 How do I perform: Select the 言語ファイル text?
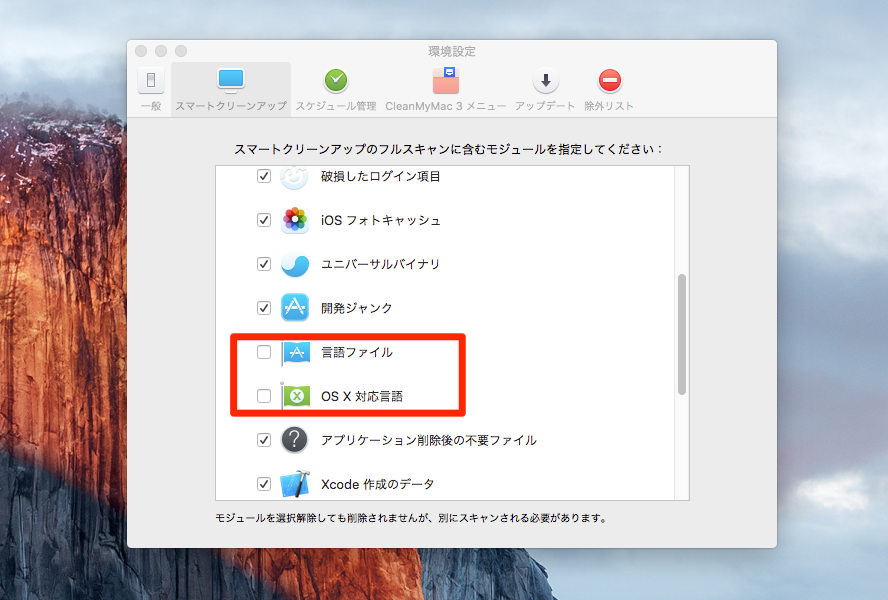click(357, 352)
